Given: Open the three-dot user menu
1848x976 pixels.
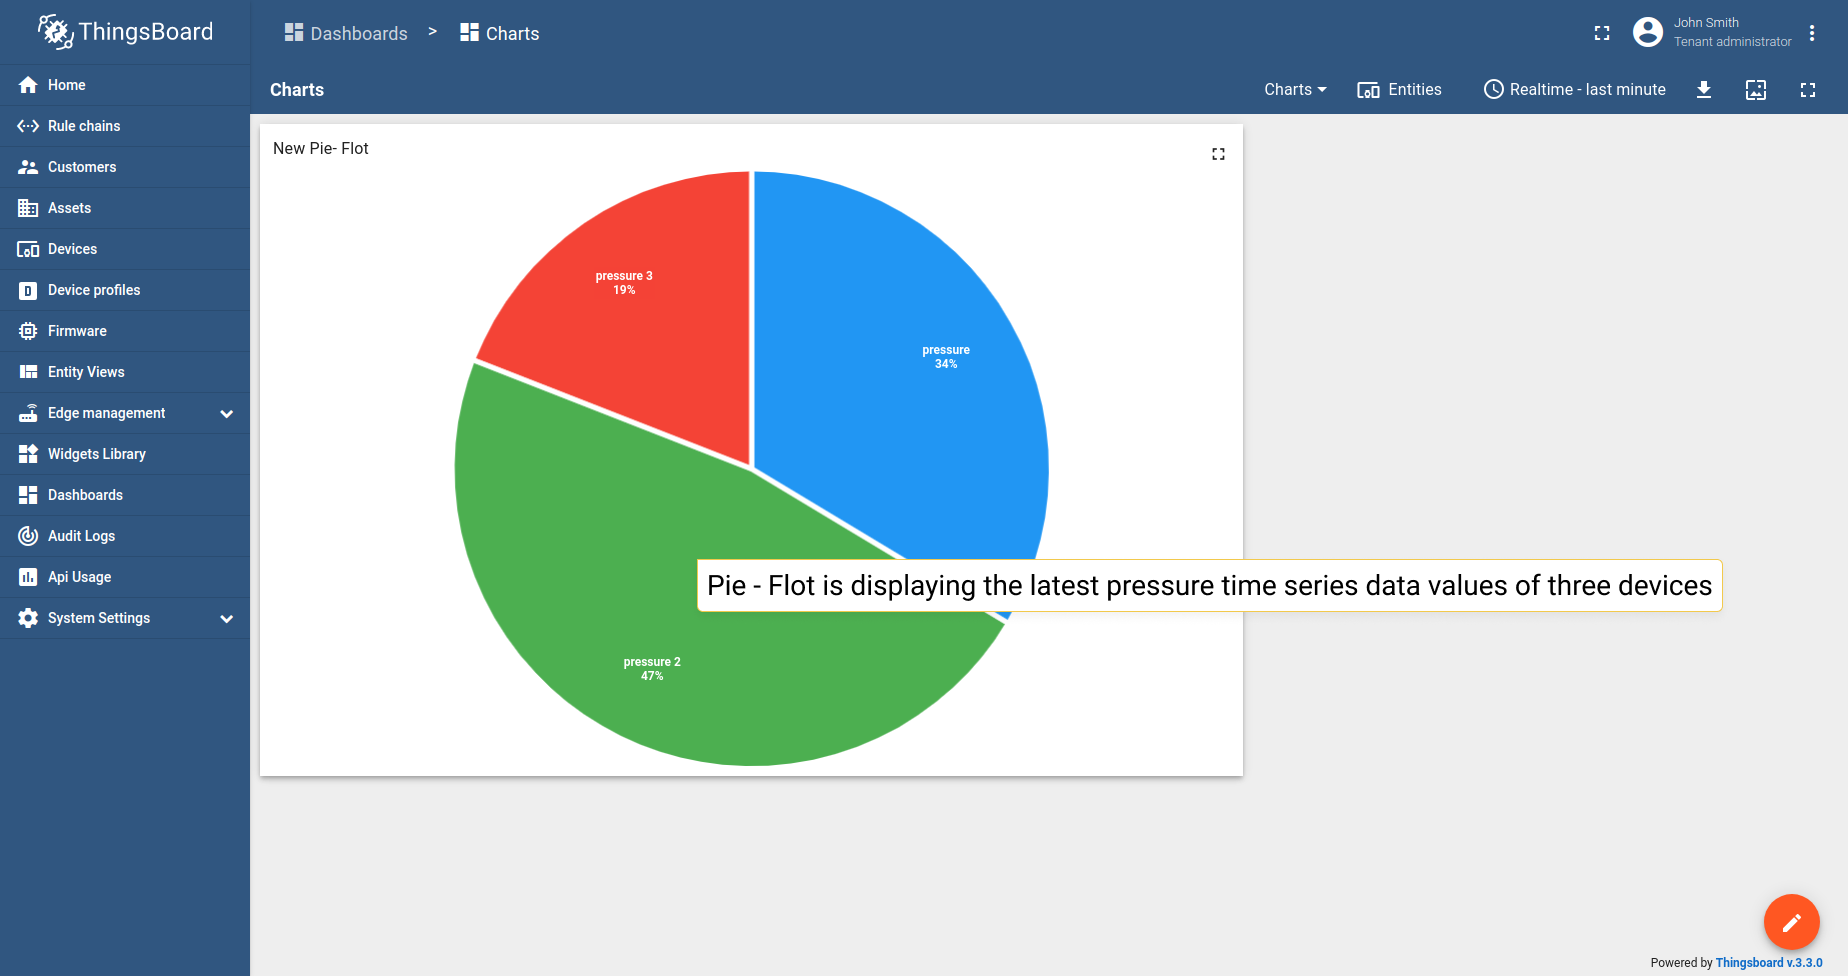Looking at the screenshot, I should click(1812, 33).
